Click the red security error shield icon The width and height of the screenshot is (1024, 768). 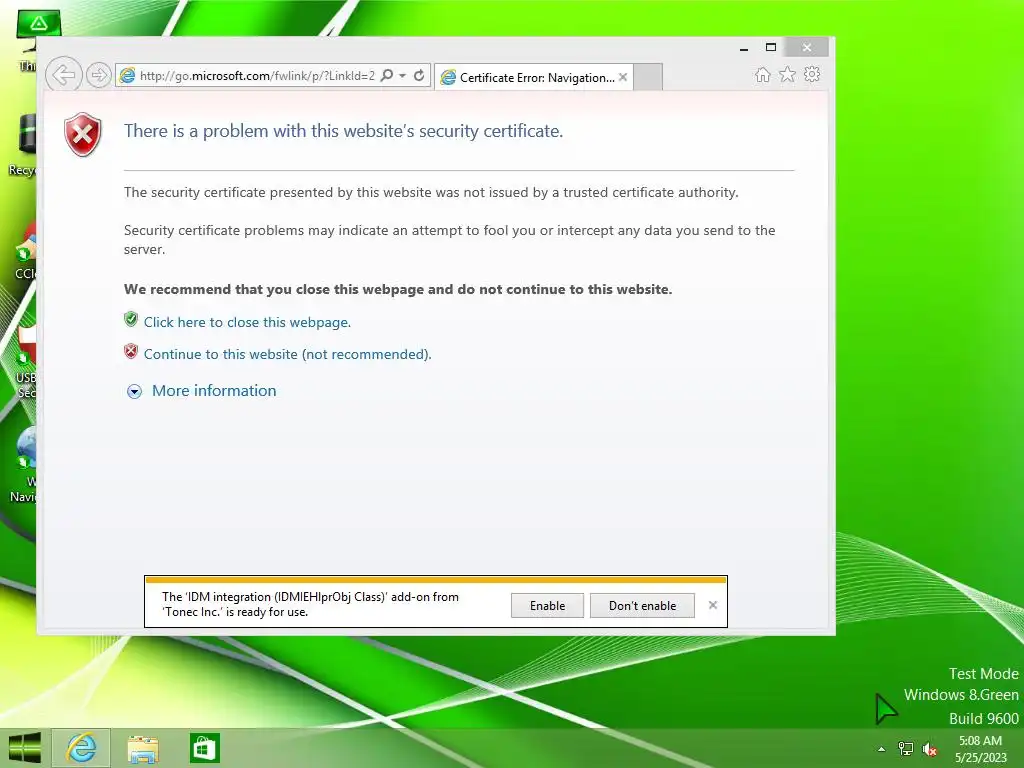(83, 134)
